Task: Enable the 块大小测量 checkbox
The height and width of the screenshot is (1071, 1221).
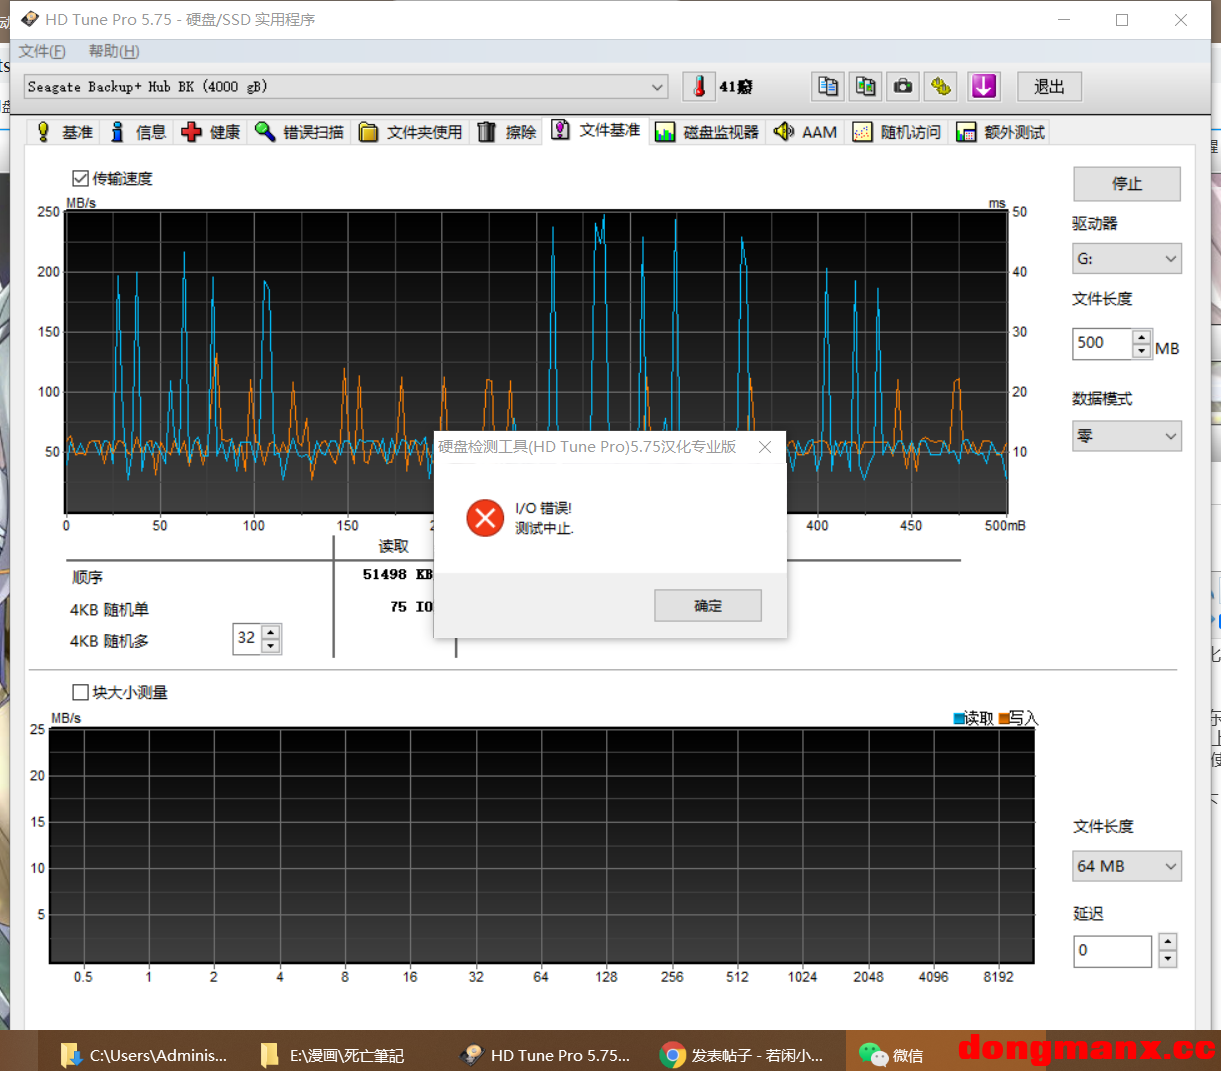Action: tap(81, 692)
